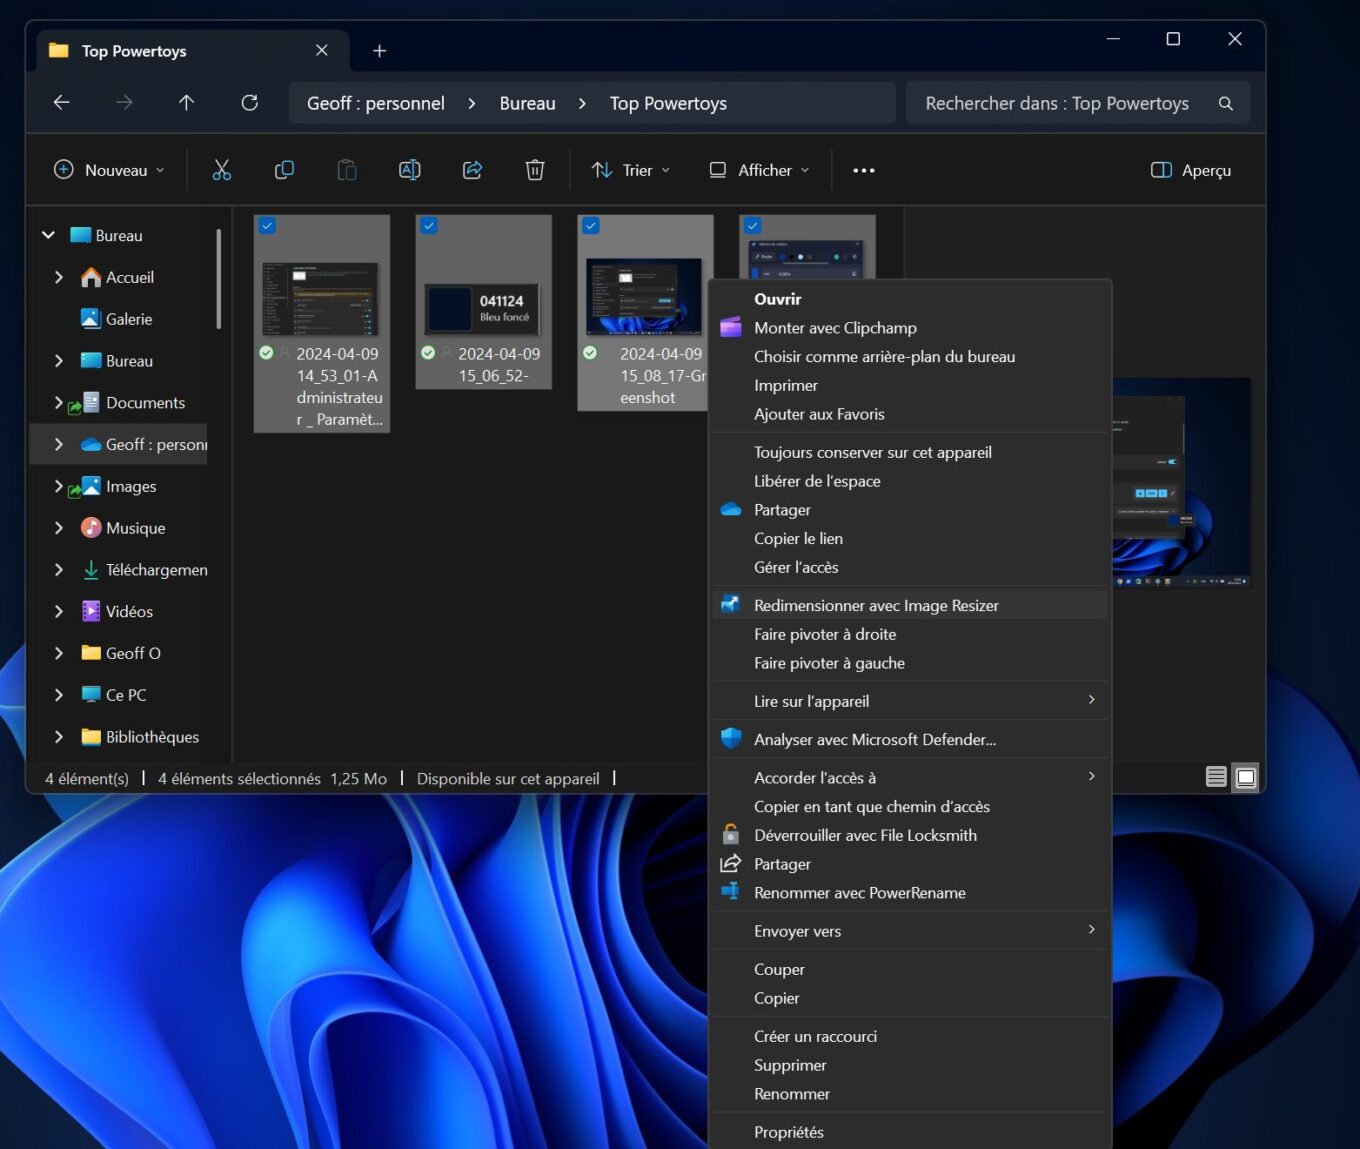Image resolution: width=1360 pixels, height=1149 pixels.
Task: Open the Accorder l'accès à submenu
Action: coord(910,778)
